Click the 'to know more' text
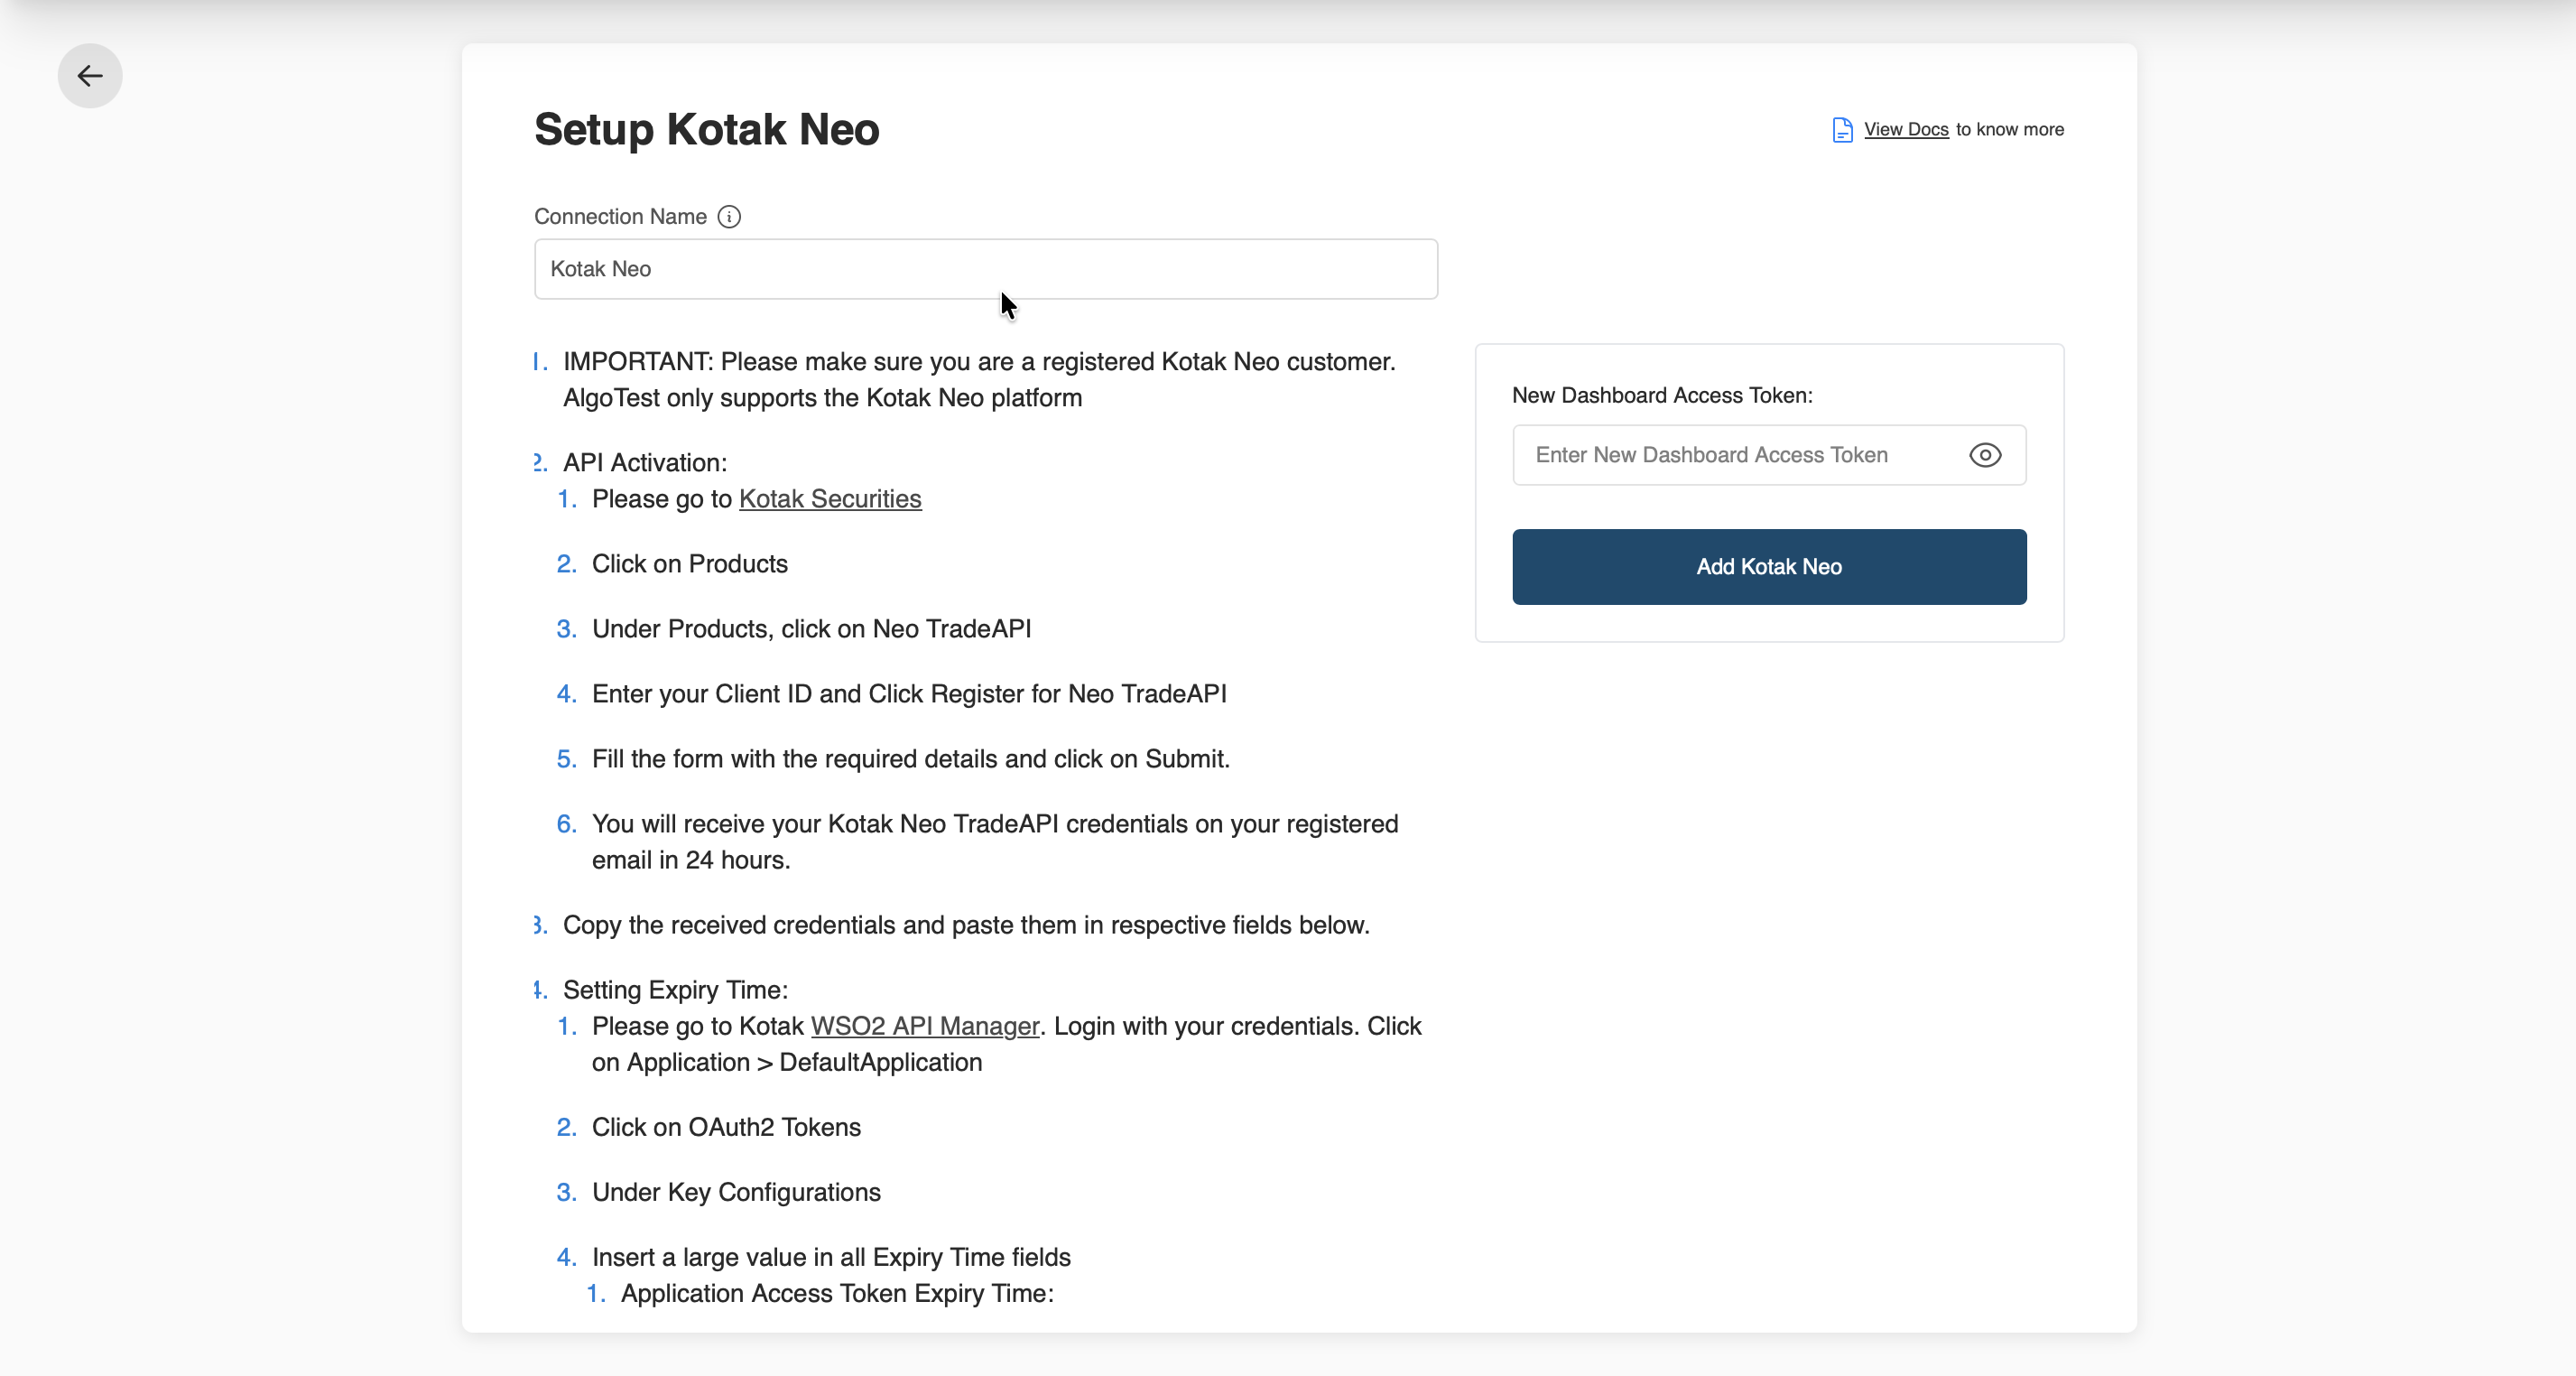 [2009, 130]
